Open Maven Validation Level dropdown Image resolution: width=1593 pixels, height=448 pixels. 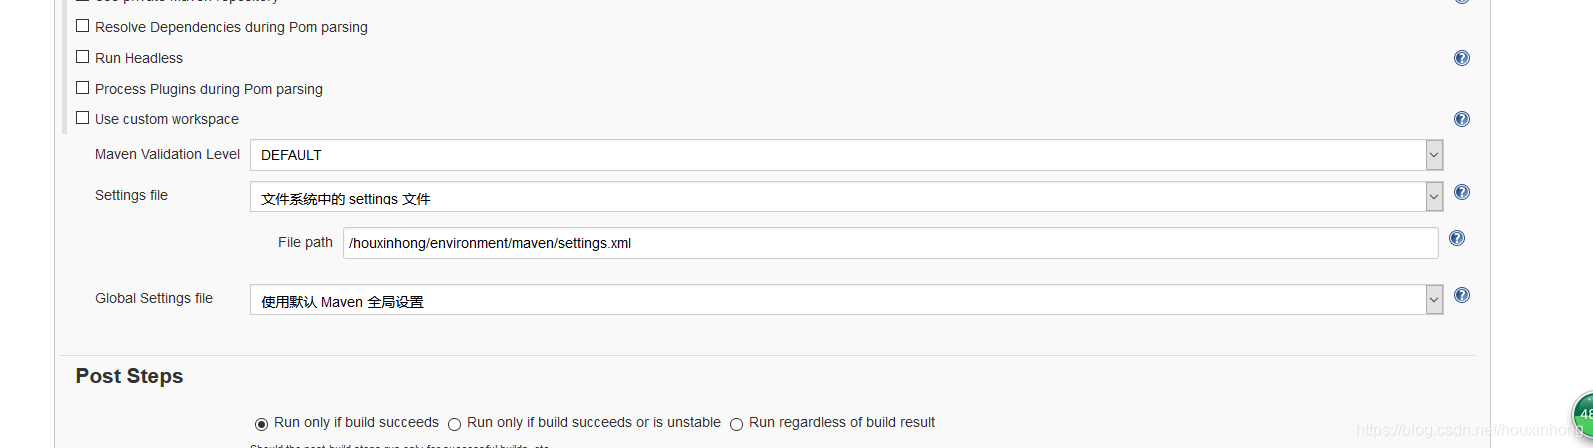click(x=845, y=155)
